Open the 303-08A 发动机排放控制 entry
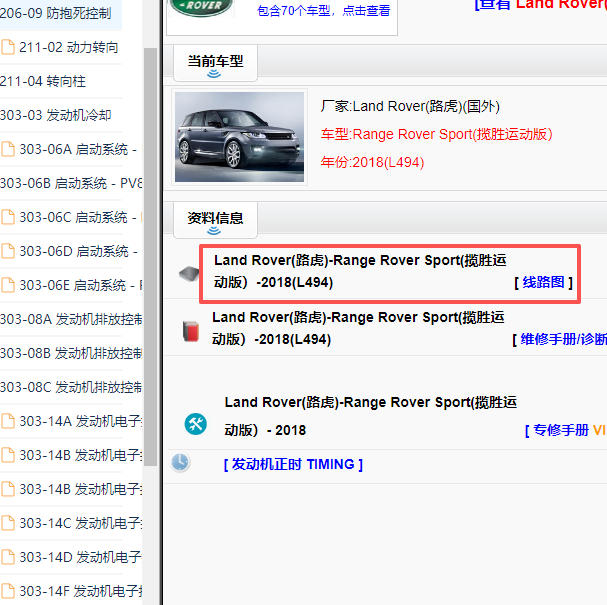The height and width of the screenshot is (605, 607). point(71,319)
